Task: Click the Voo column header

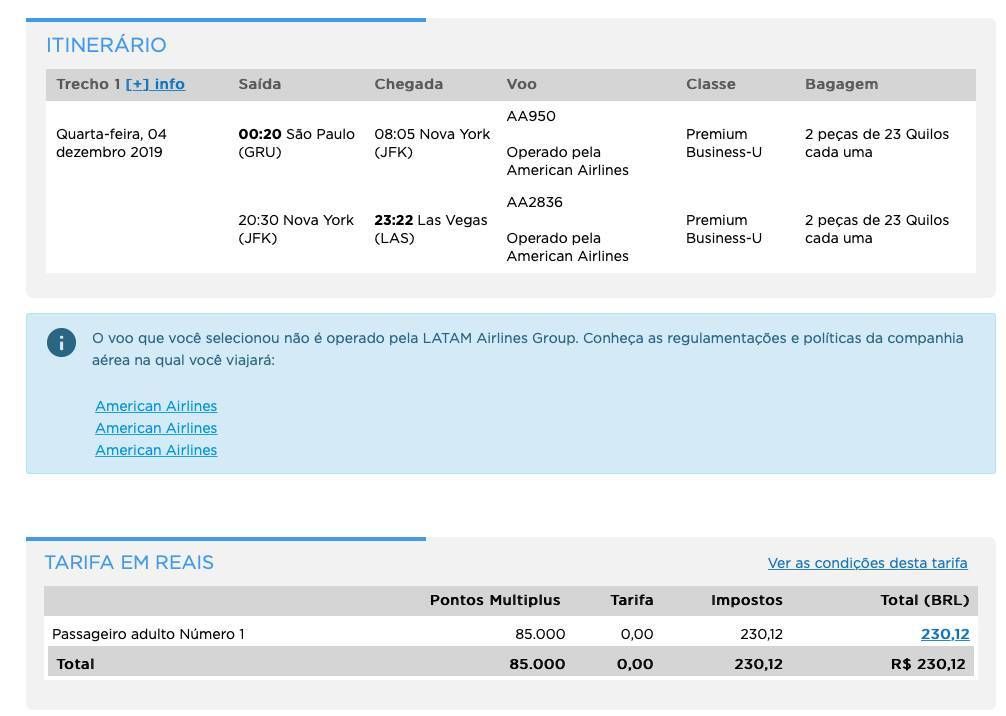Action: pos(521,84)
